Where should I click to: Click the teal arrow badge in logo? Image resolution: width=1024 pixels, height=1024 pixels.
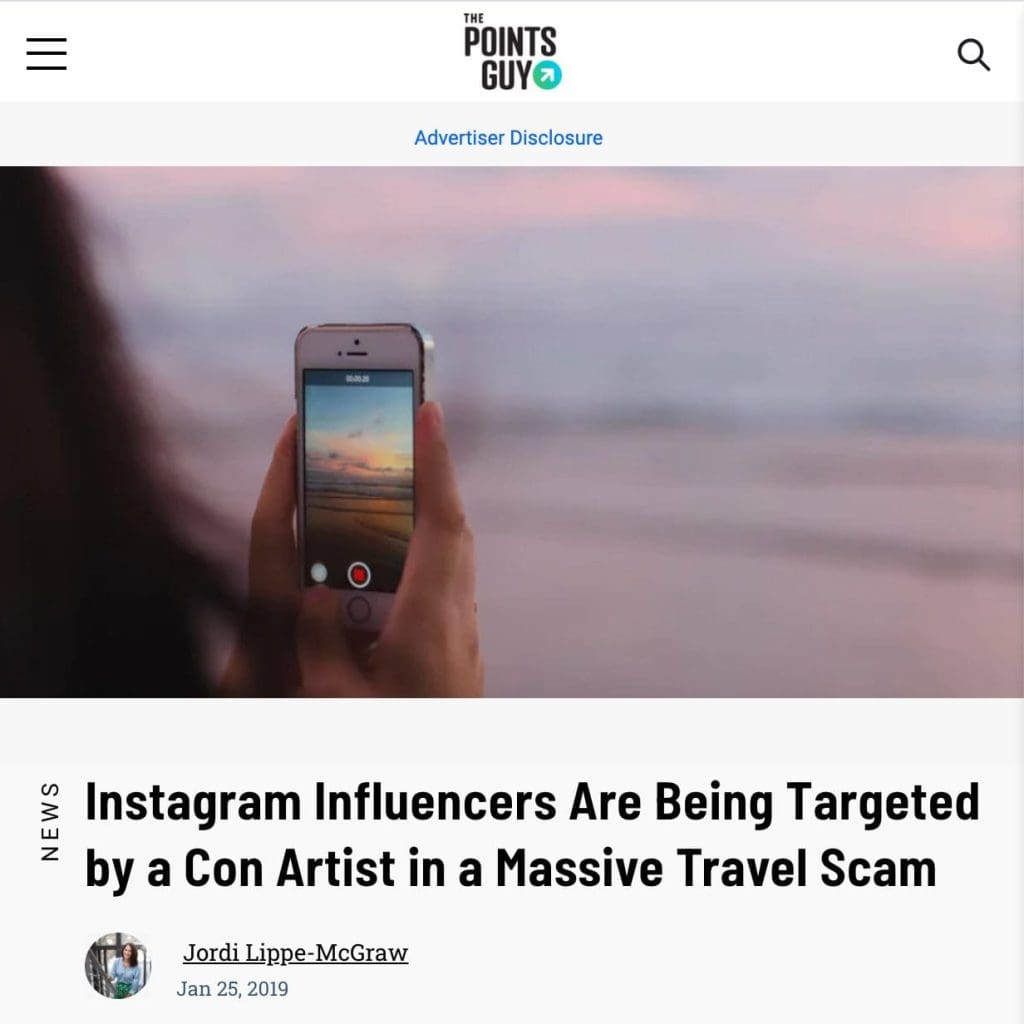tap(547, 76)
